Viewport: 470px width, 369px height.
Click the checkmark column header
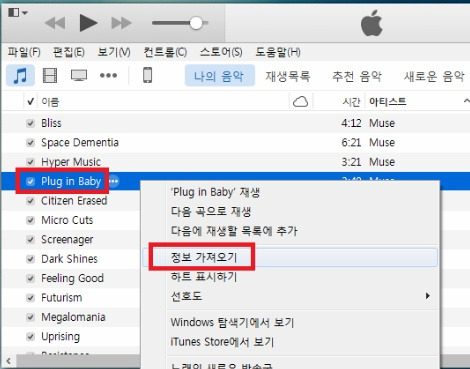coord(30,101)
